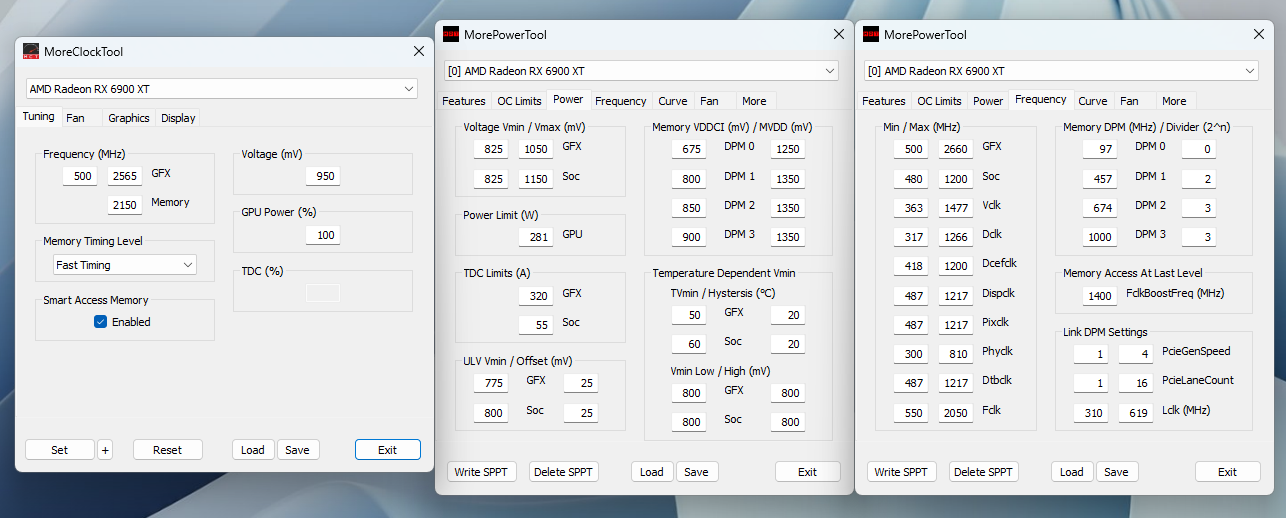Click MVDD DPM 0 field showing 1250
This screenshot has height=518, width=1286.
788,149
